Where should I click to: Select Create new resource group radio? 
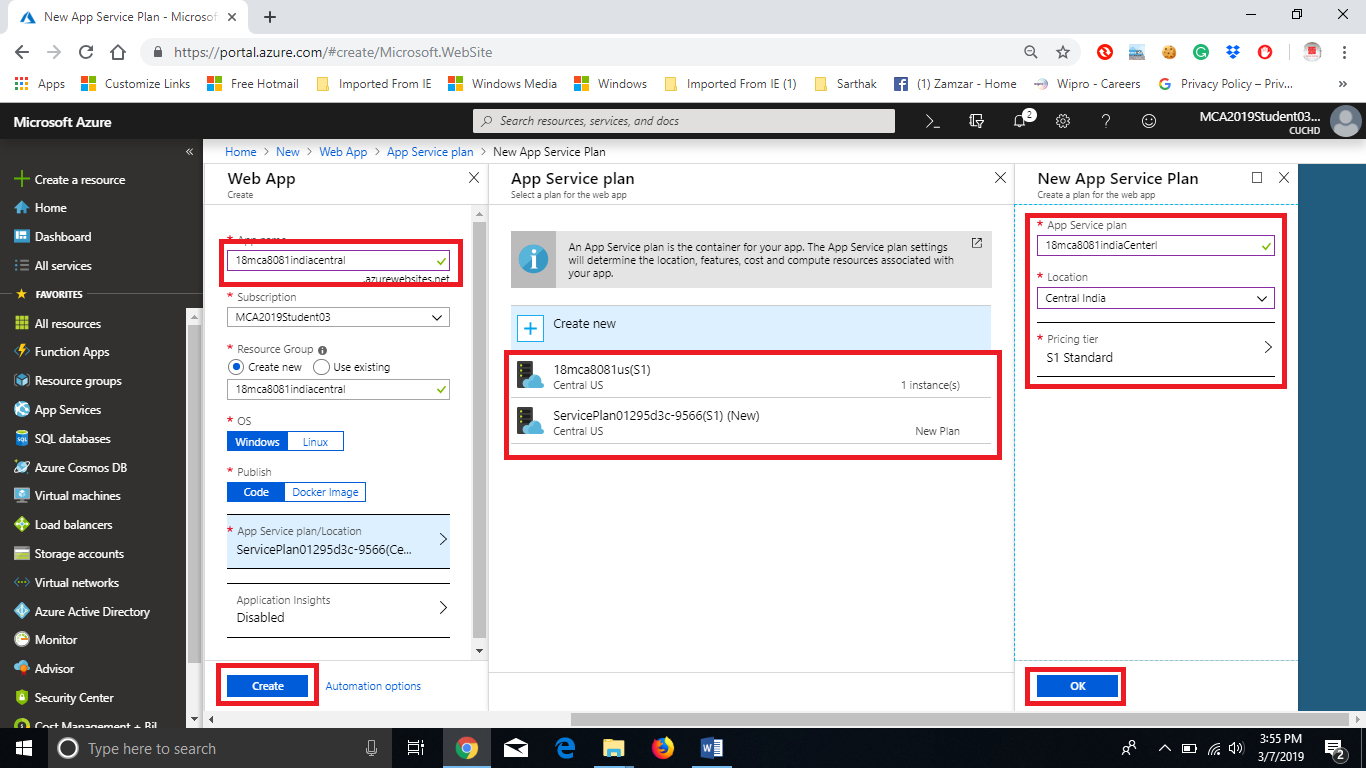coord(235,367)
